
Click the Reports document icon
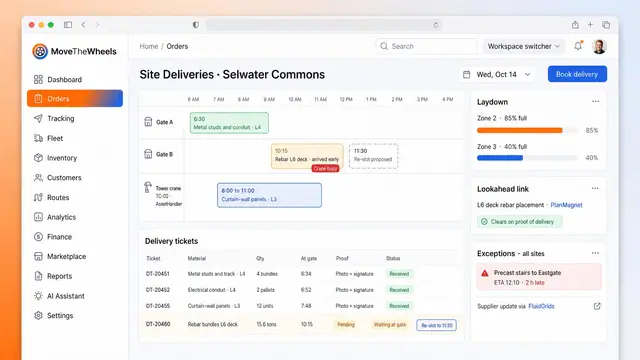tap(38, 276)
